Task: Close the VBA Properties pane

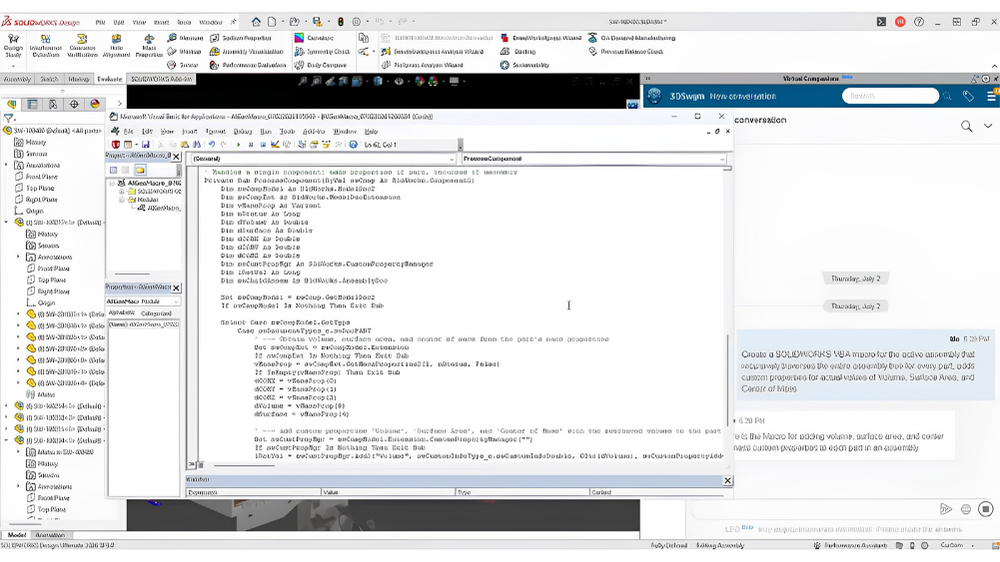Action: pyautogui.click(x=176, y=288)
